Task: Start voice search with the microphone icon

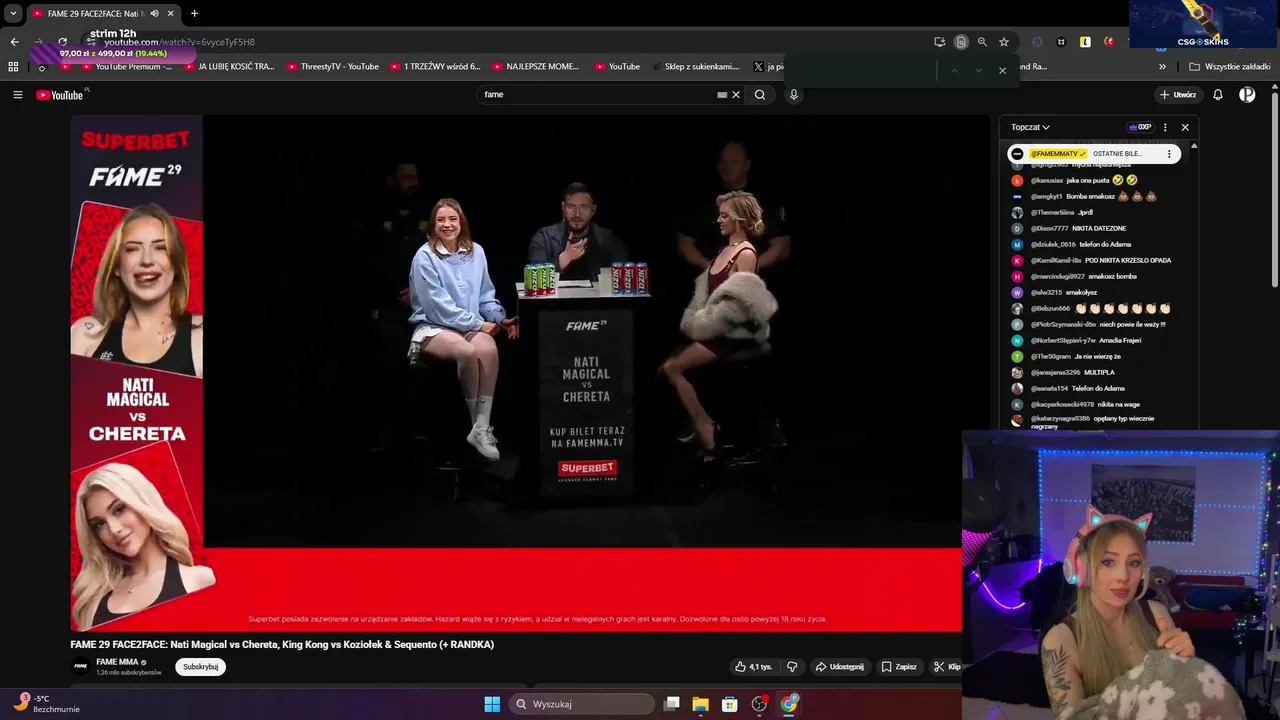Action: [794, 95]
